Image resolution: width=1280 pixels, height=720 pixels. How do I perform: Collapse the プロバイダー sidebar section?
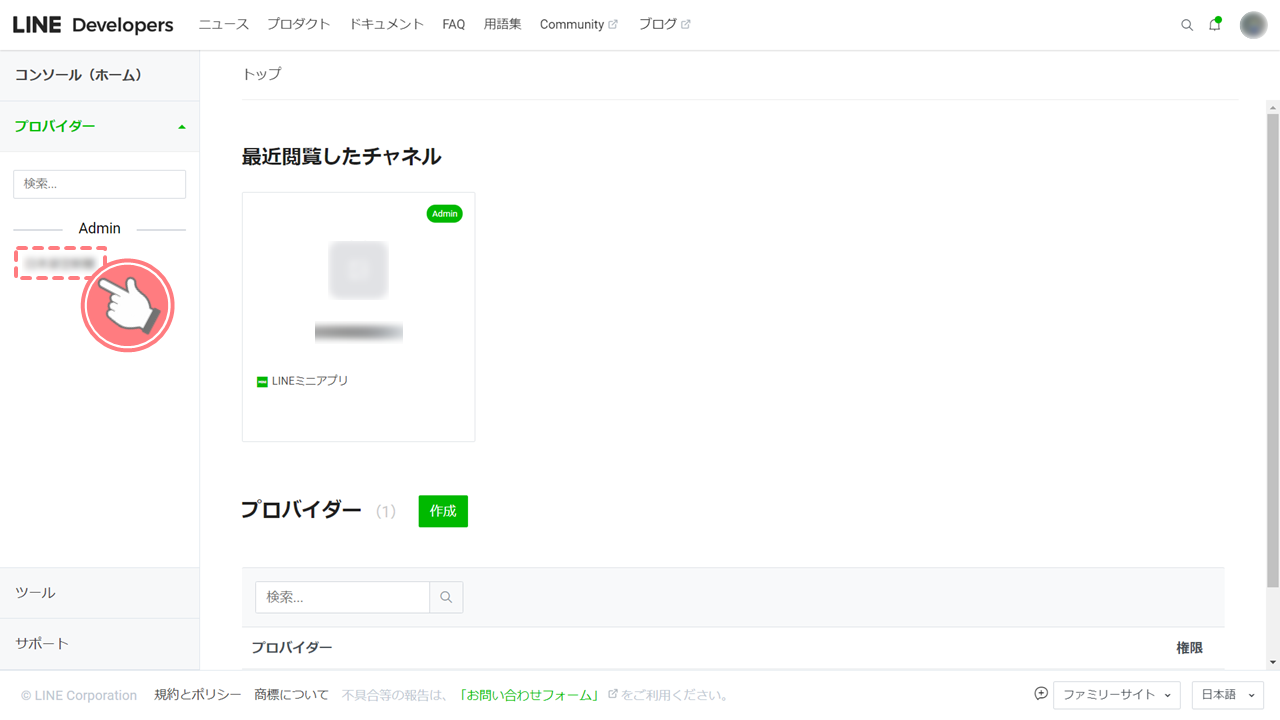[100, 126]
